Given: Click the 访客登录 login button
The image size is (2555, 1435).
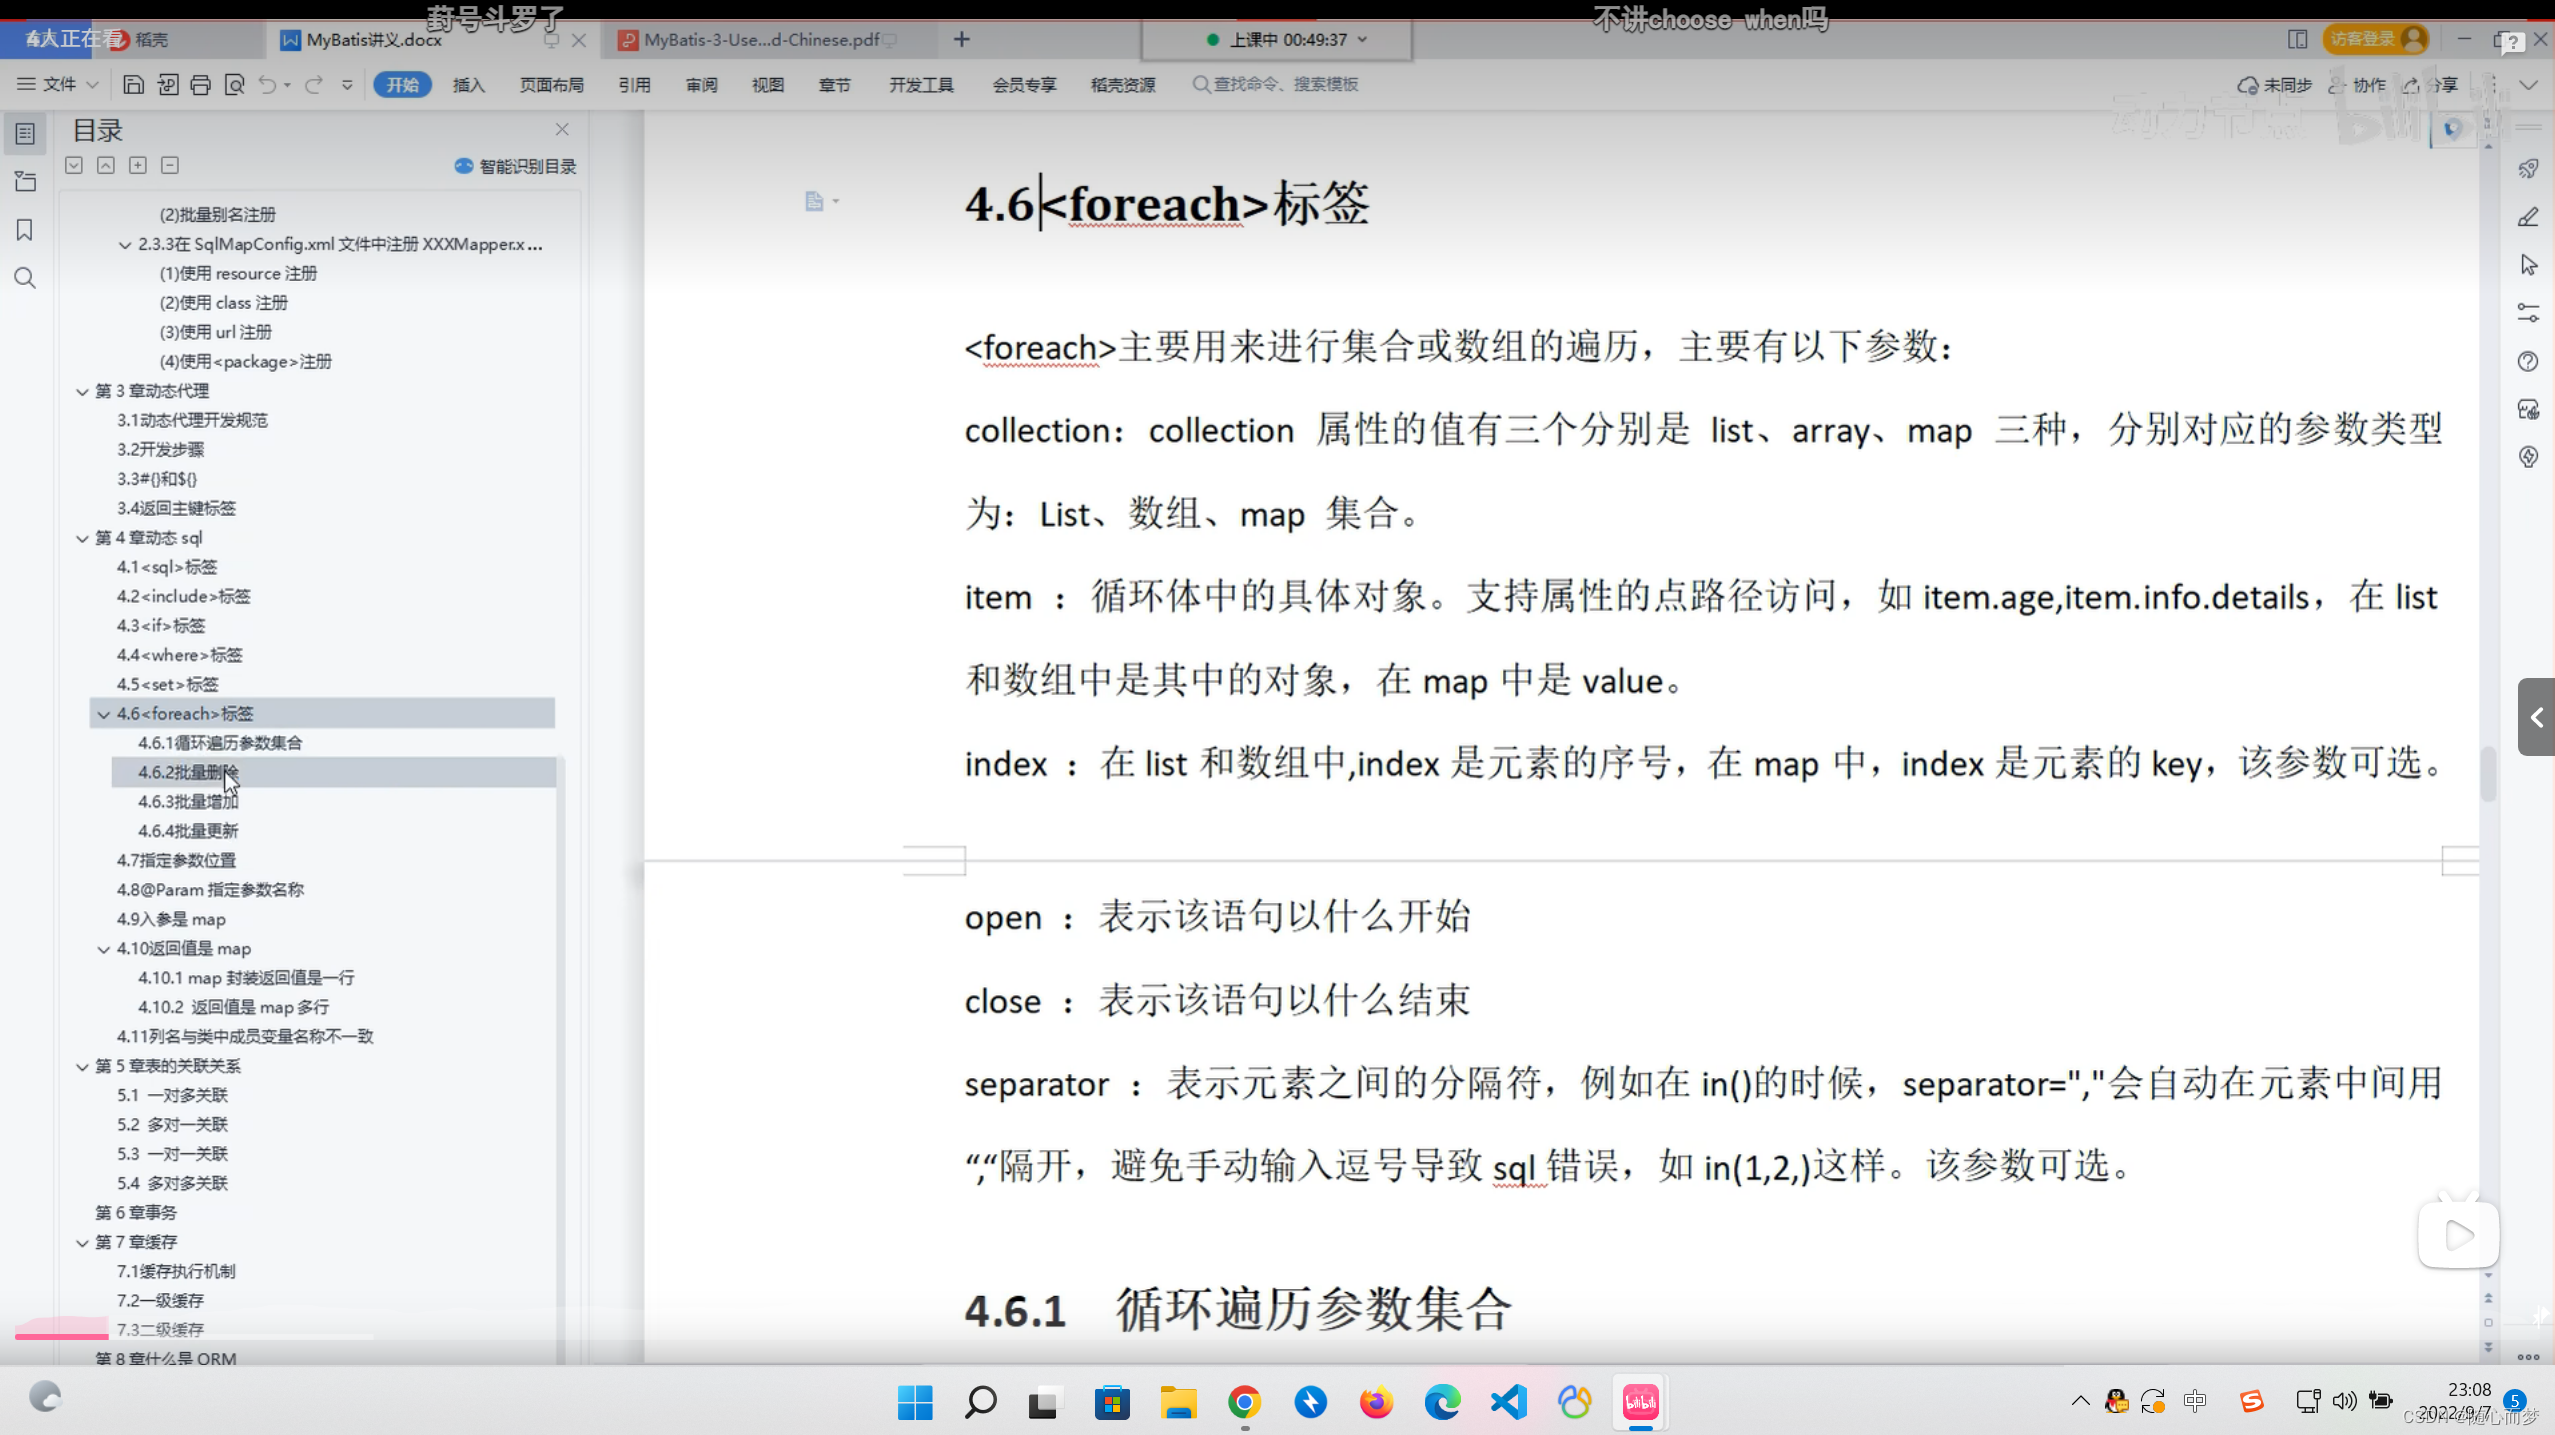Looking at the screenshot, I should tap(2373, 39).
